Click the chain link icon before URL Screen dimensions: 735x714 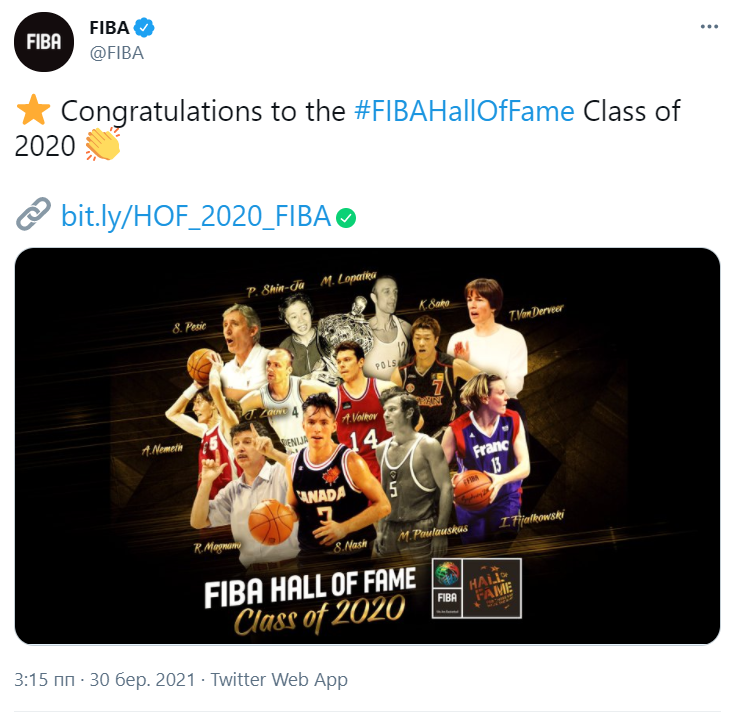click(x=33, y=214)
